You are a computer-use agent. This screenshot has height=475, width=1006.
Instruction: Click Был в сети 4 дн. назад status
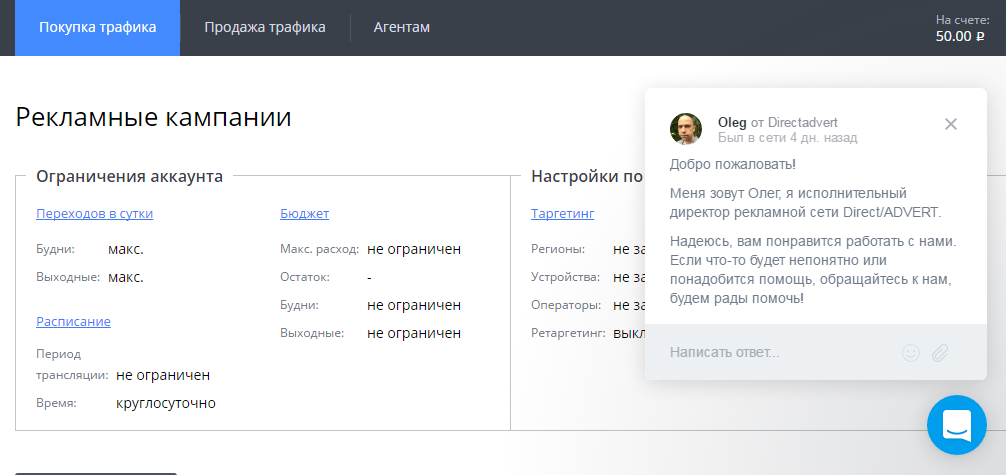(x=787, y=137)
